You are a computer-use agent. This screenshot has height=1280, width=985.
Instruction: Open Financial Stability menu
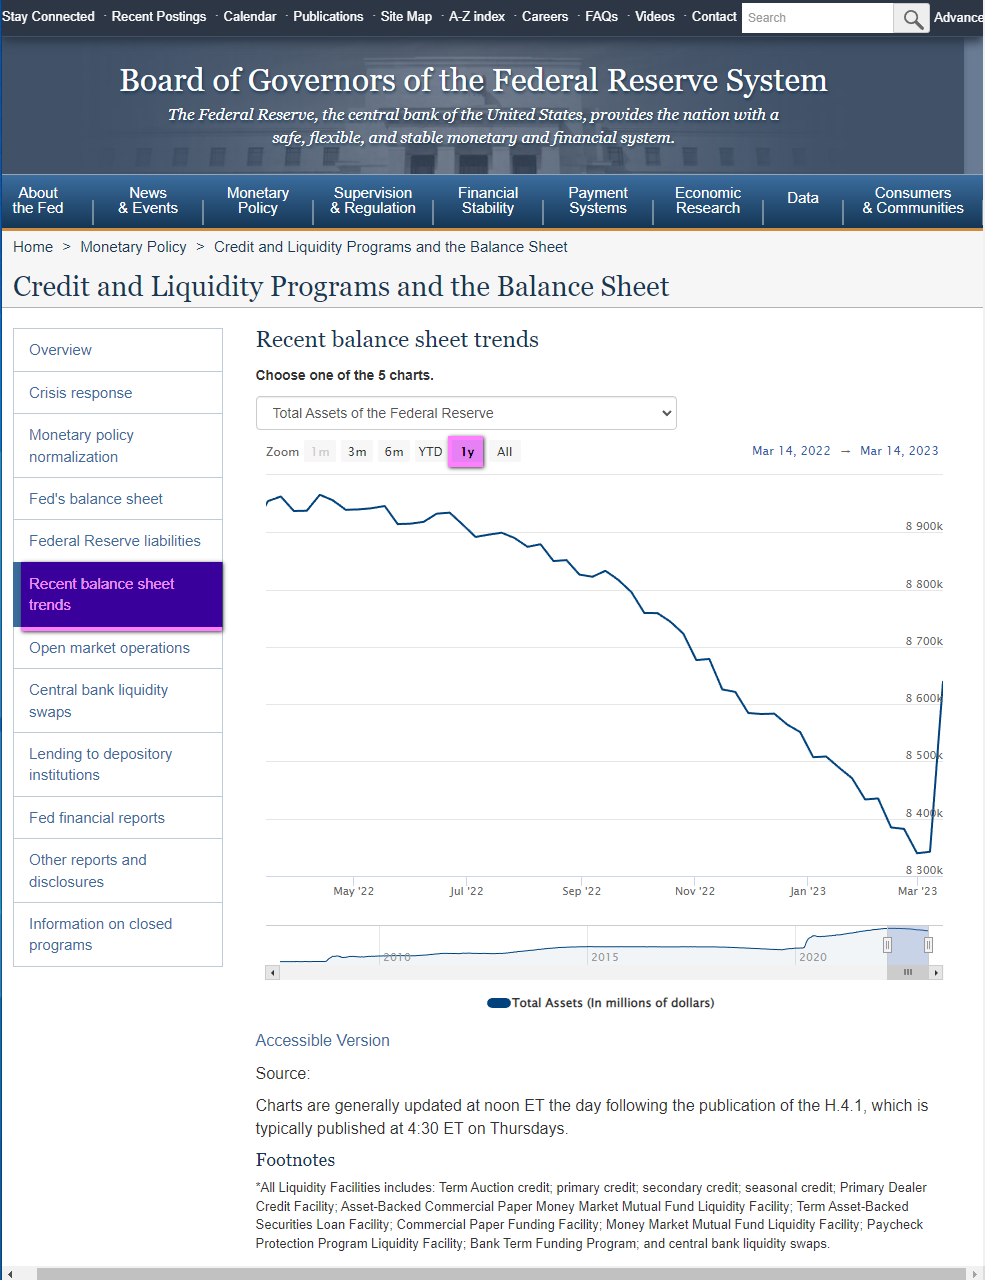tap(488, 200)
